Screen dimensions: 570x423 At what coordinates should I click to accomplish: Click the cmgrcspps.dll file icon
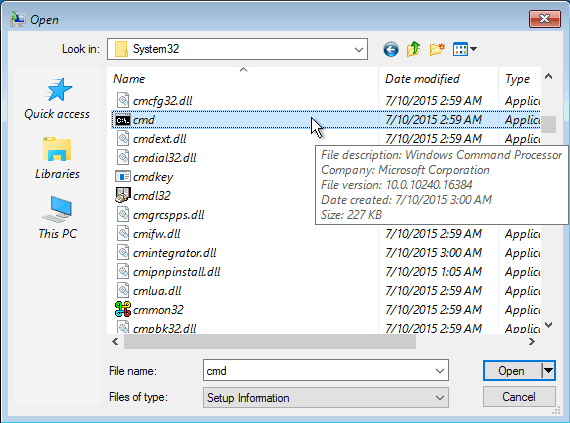(123, 215)
